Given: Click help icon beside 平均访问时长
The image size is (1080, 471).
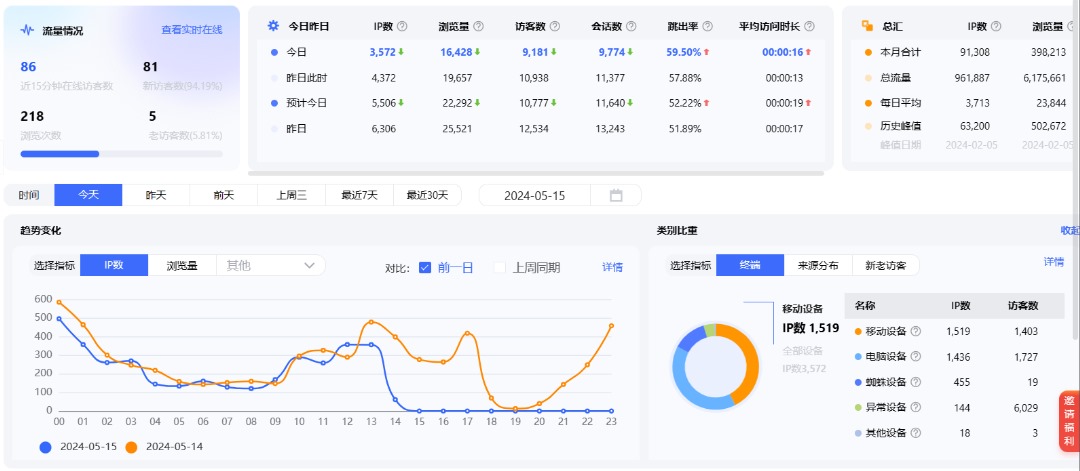Looking at the screenshot, I should tap(808, 26).
